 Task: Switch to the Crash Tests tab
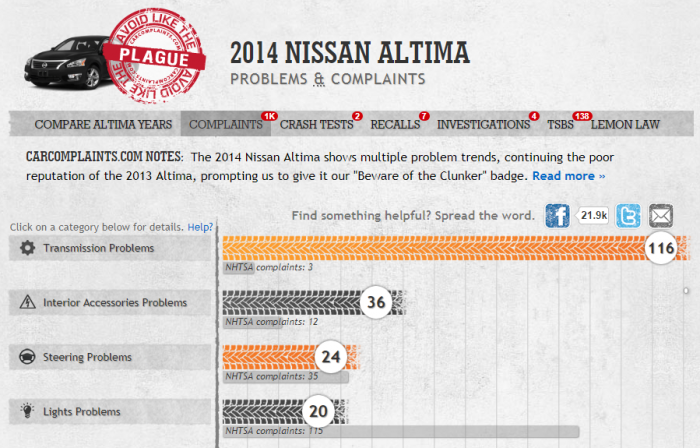point(316,125)
